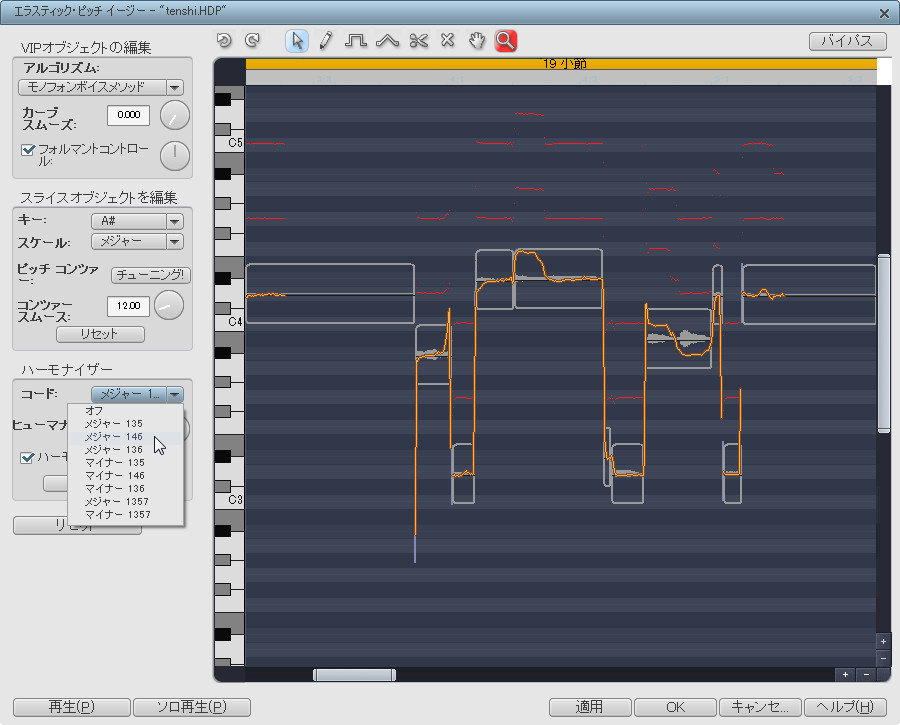Click the arrow of the スケール dropdown
The image size is (900, 725).
[174, 242]
